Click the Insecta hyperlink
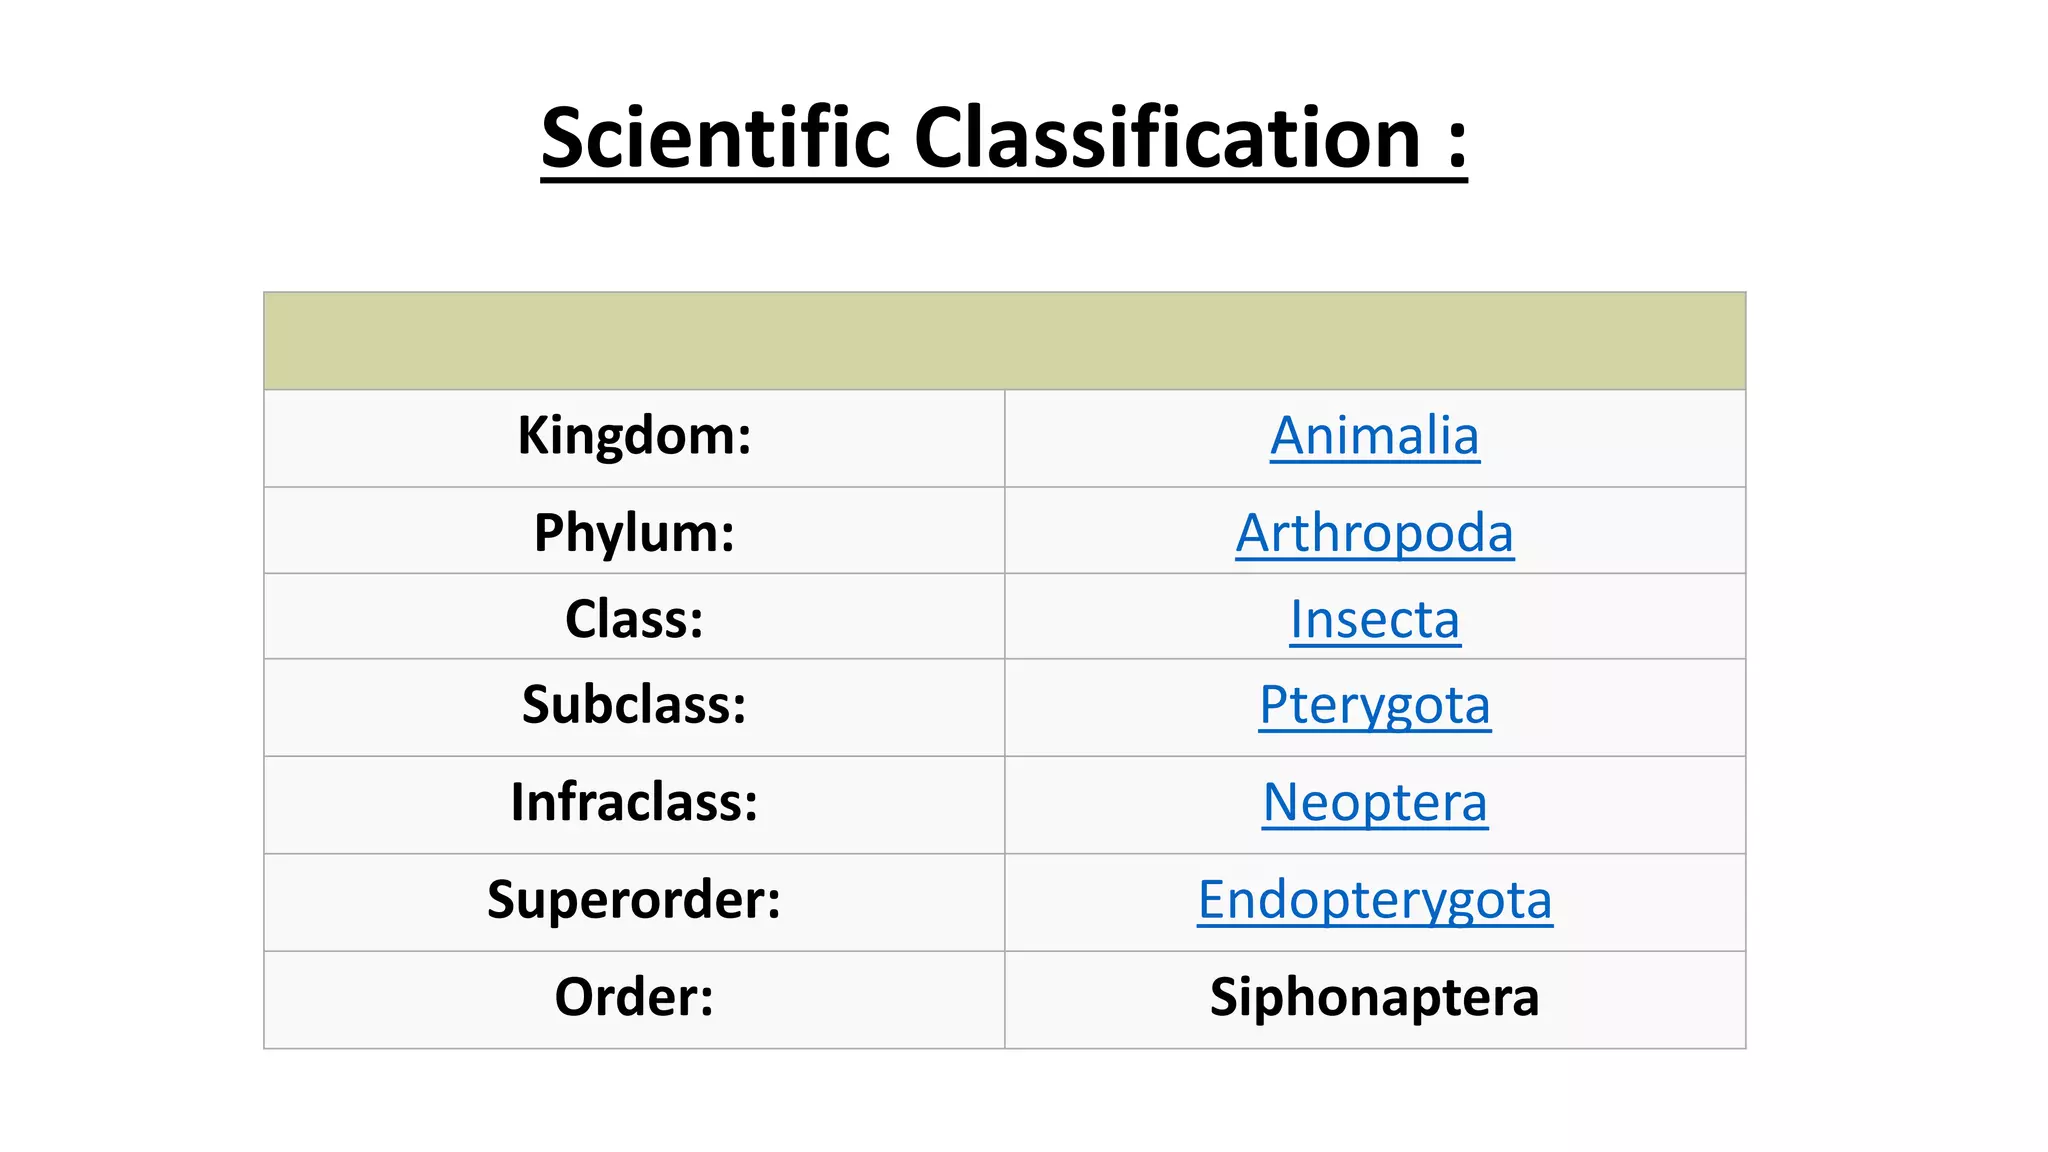 (x=1374, y=619)
